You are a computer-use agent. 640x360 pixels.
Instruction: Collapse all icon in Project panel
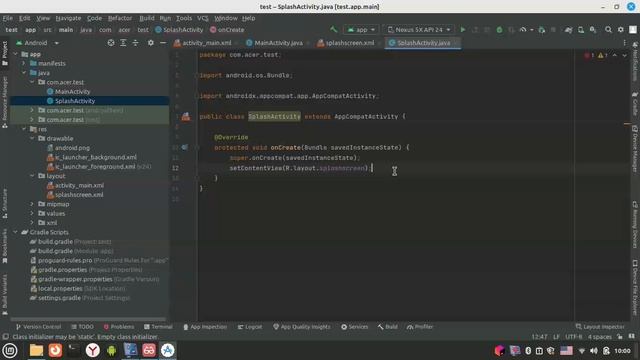click(x=135, y=42)
